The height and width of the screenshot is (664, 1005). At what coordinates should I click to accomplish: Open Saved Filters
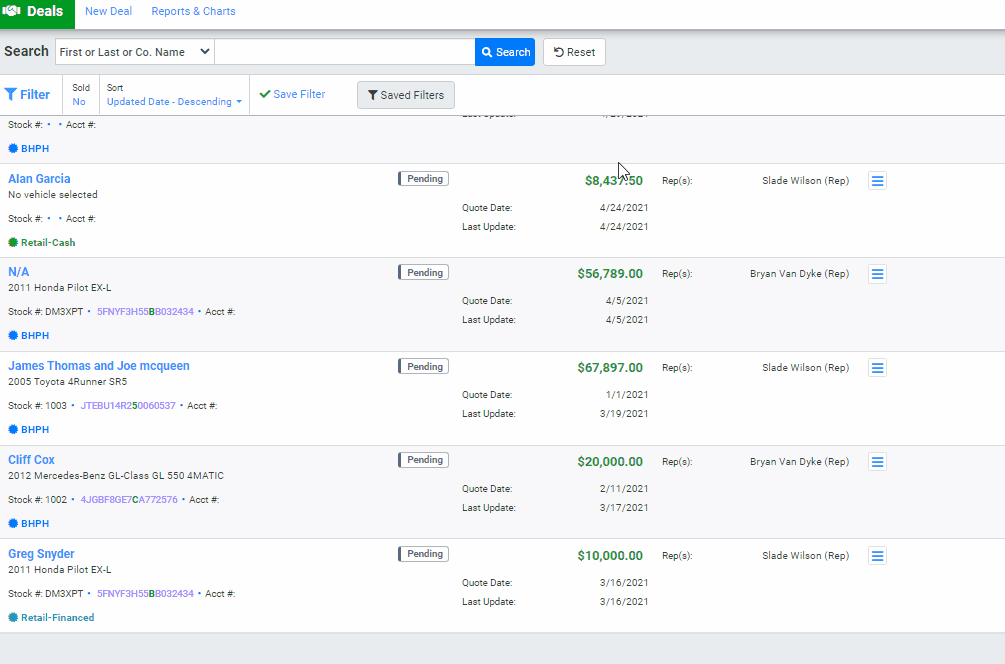click(406, 95)
